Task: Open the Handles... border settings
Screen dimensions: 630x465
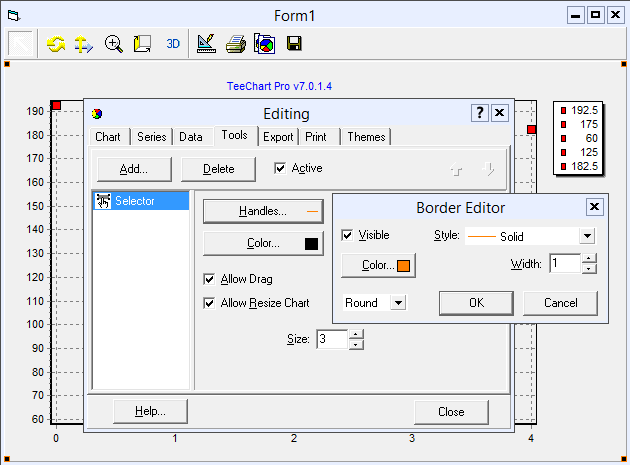Action: pyautogui.click(x=263, y=211)
